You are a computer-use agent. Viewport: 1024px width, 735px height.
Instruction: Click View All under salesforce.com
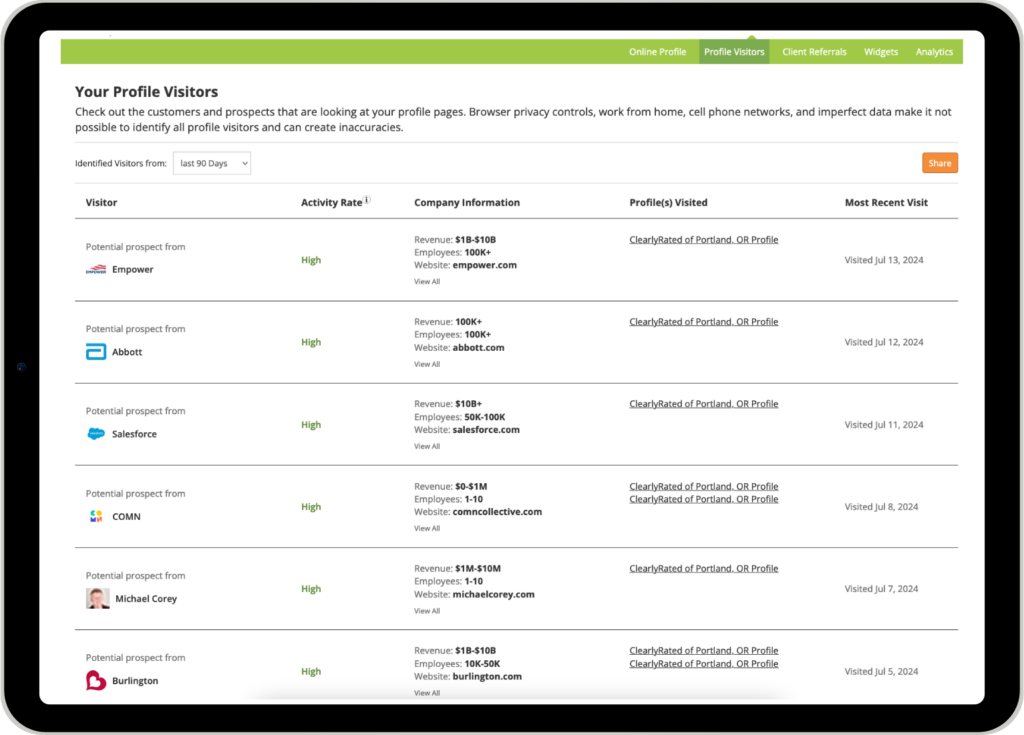[427, 446]
